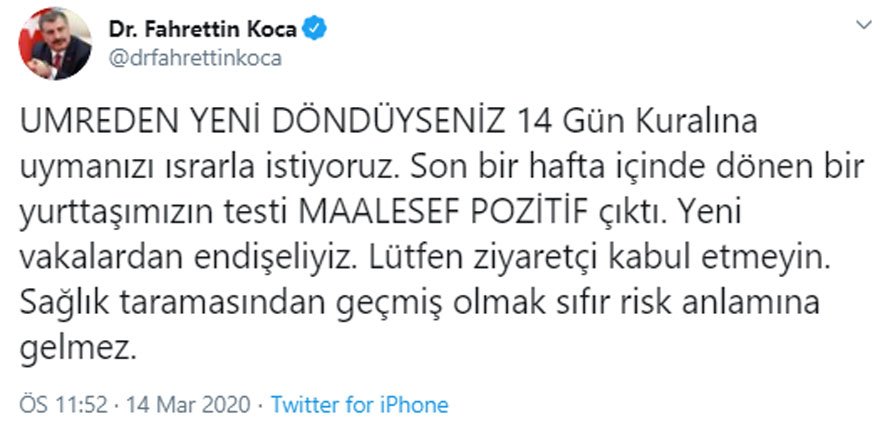Open the @drfahrettinkoca handle link
Screen dimensions: 880x426
(196, 57)
